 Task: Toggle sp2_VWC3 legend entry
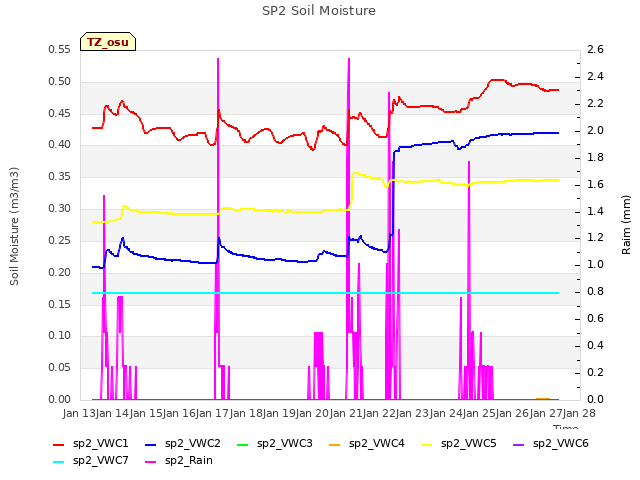[x=275, y=444]
